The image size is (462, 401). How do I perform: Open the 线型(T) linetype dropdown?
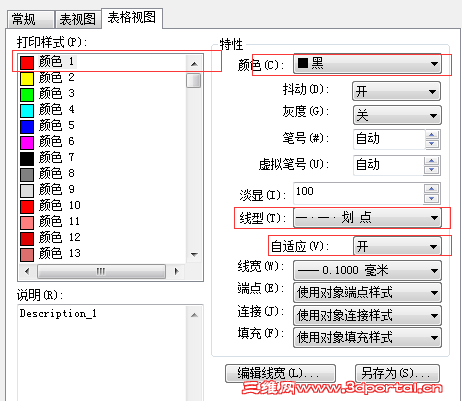point(367,218)
